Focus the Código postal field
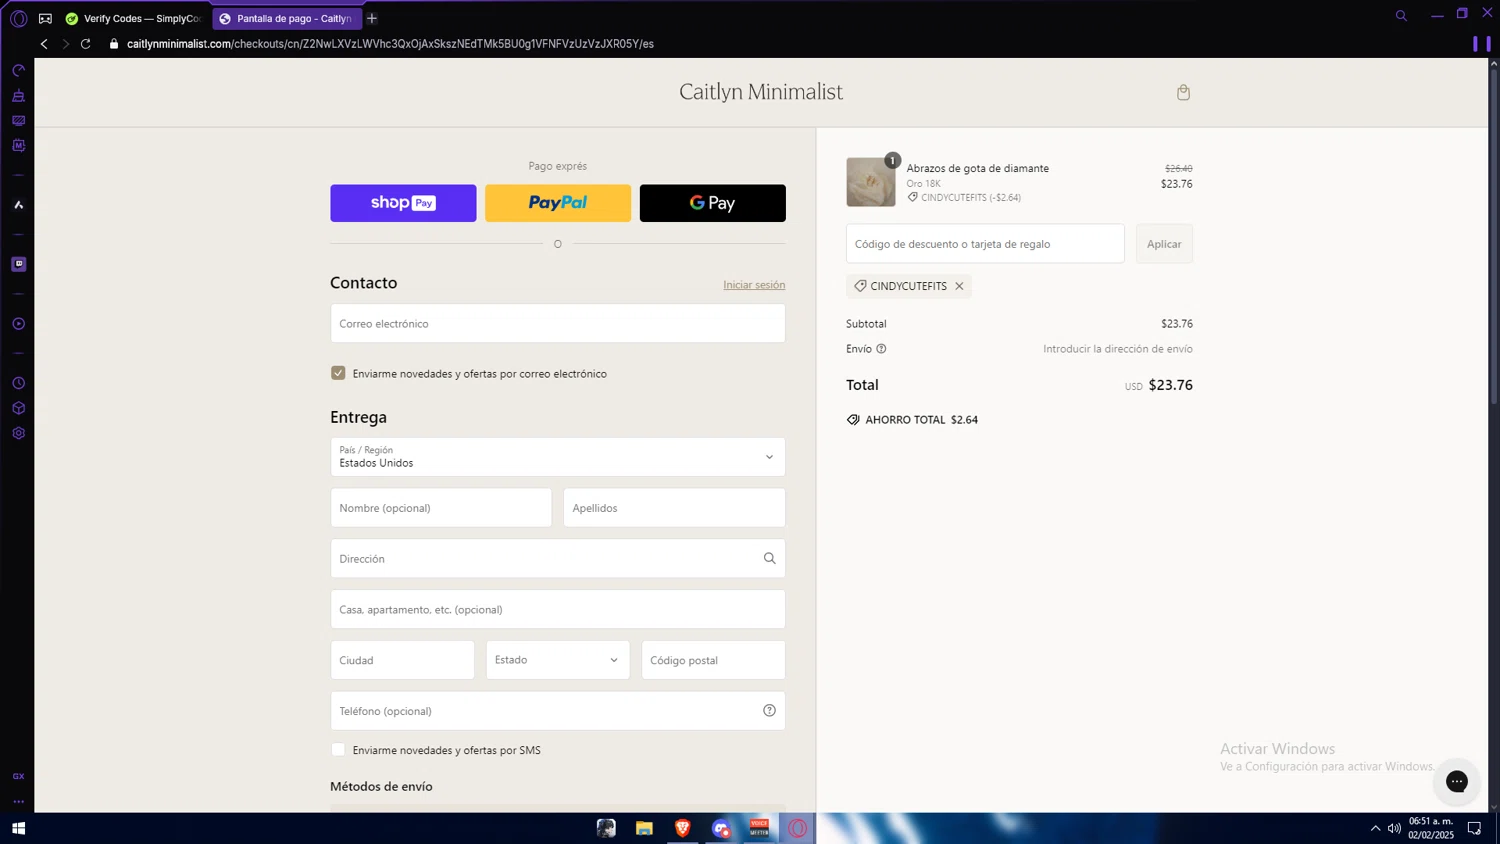 [x=713, y=660]
